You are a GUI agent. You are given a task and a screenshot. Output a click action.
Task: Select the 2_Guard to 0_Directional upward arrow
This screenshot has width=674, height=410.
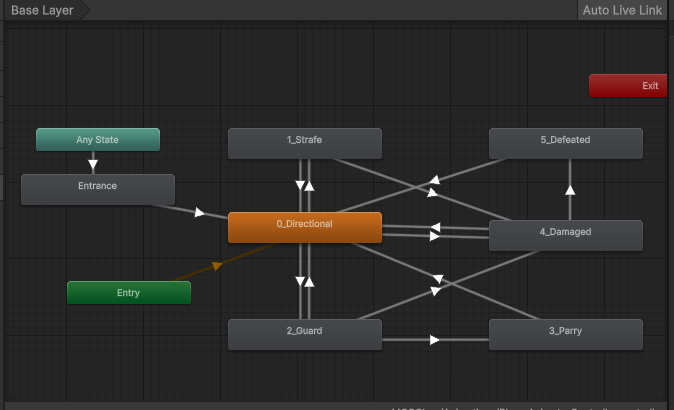click(x=309, y=282)
